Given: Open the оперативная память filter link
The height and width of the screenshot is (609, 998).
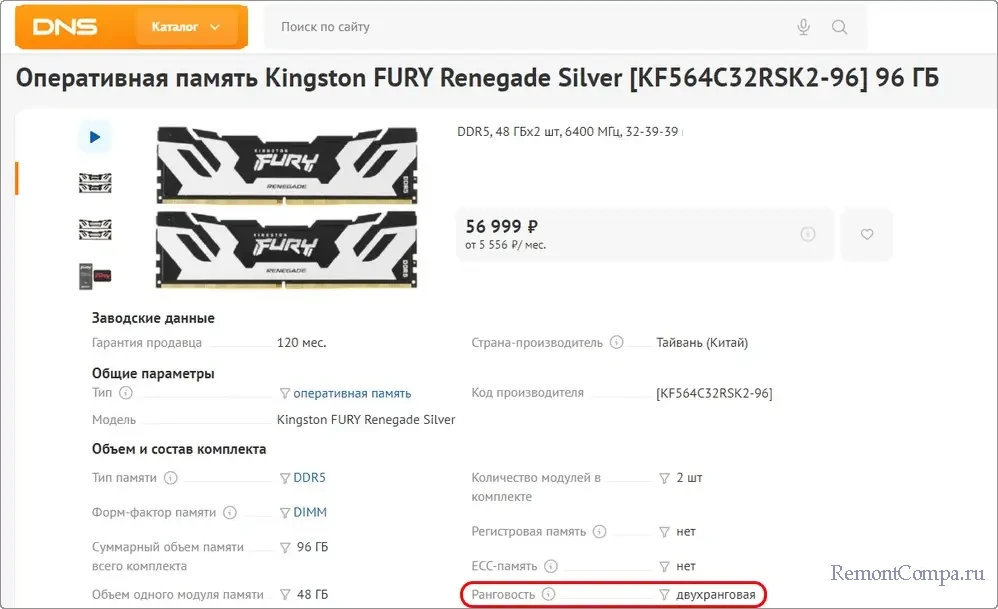Looking at the screenshot, I should (352, 393).
